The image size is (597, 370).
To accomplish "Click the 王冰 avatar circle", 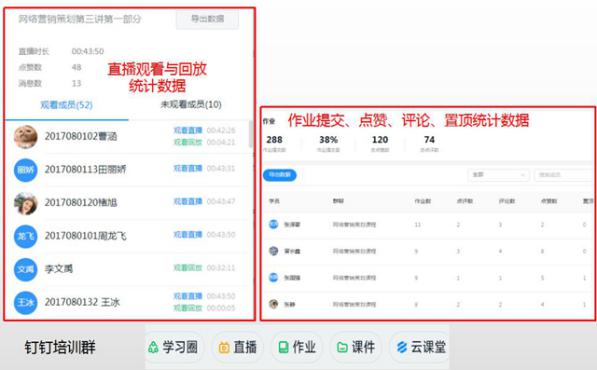I will (x=26, y=302).
